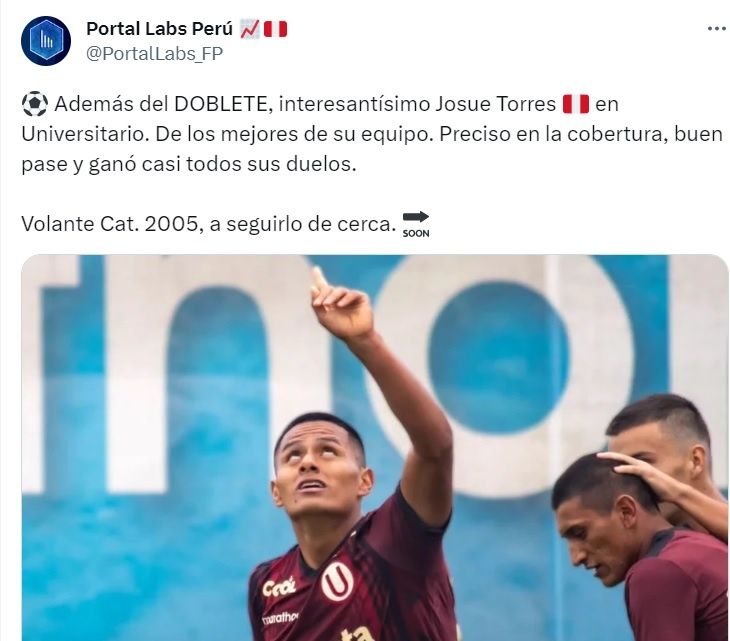The image size is (730, 641).
Task: Click the Portal Labs Perú display name
Action: (x=159, y=29)
